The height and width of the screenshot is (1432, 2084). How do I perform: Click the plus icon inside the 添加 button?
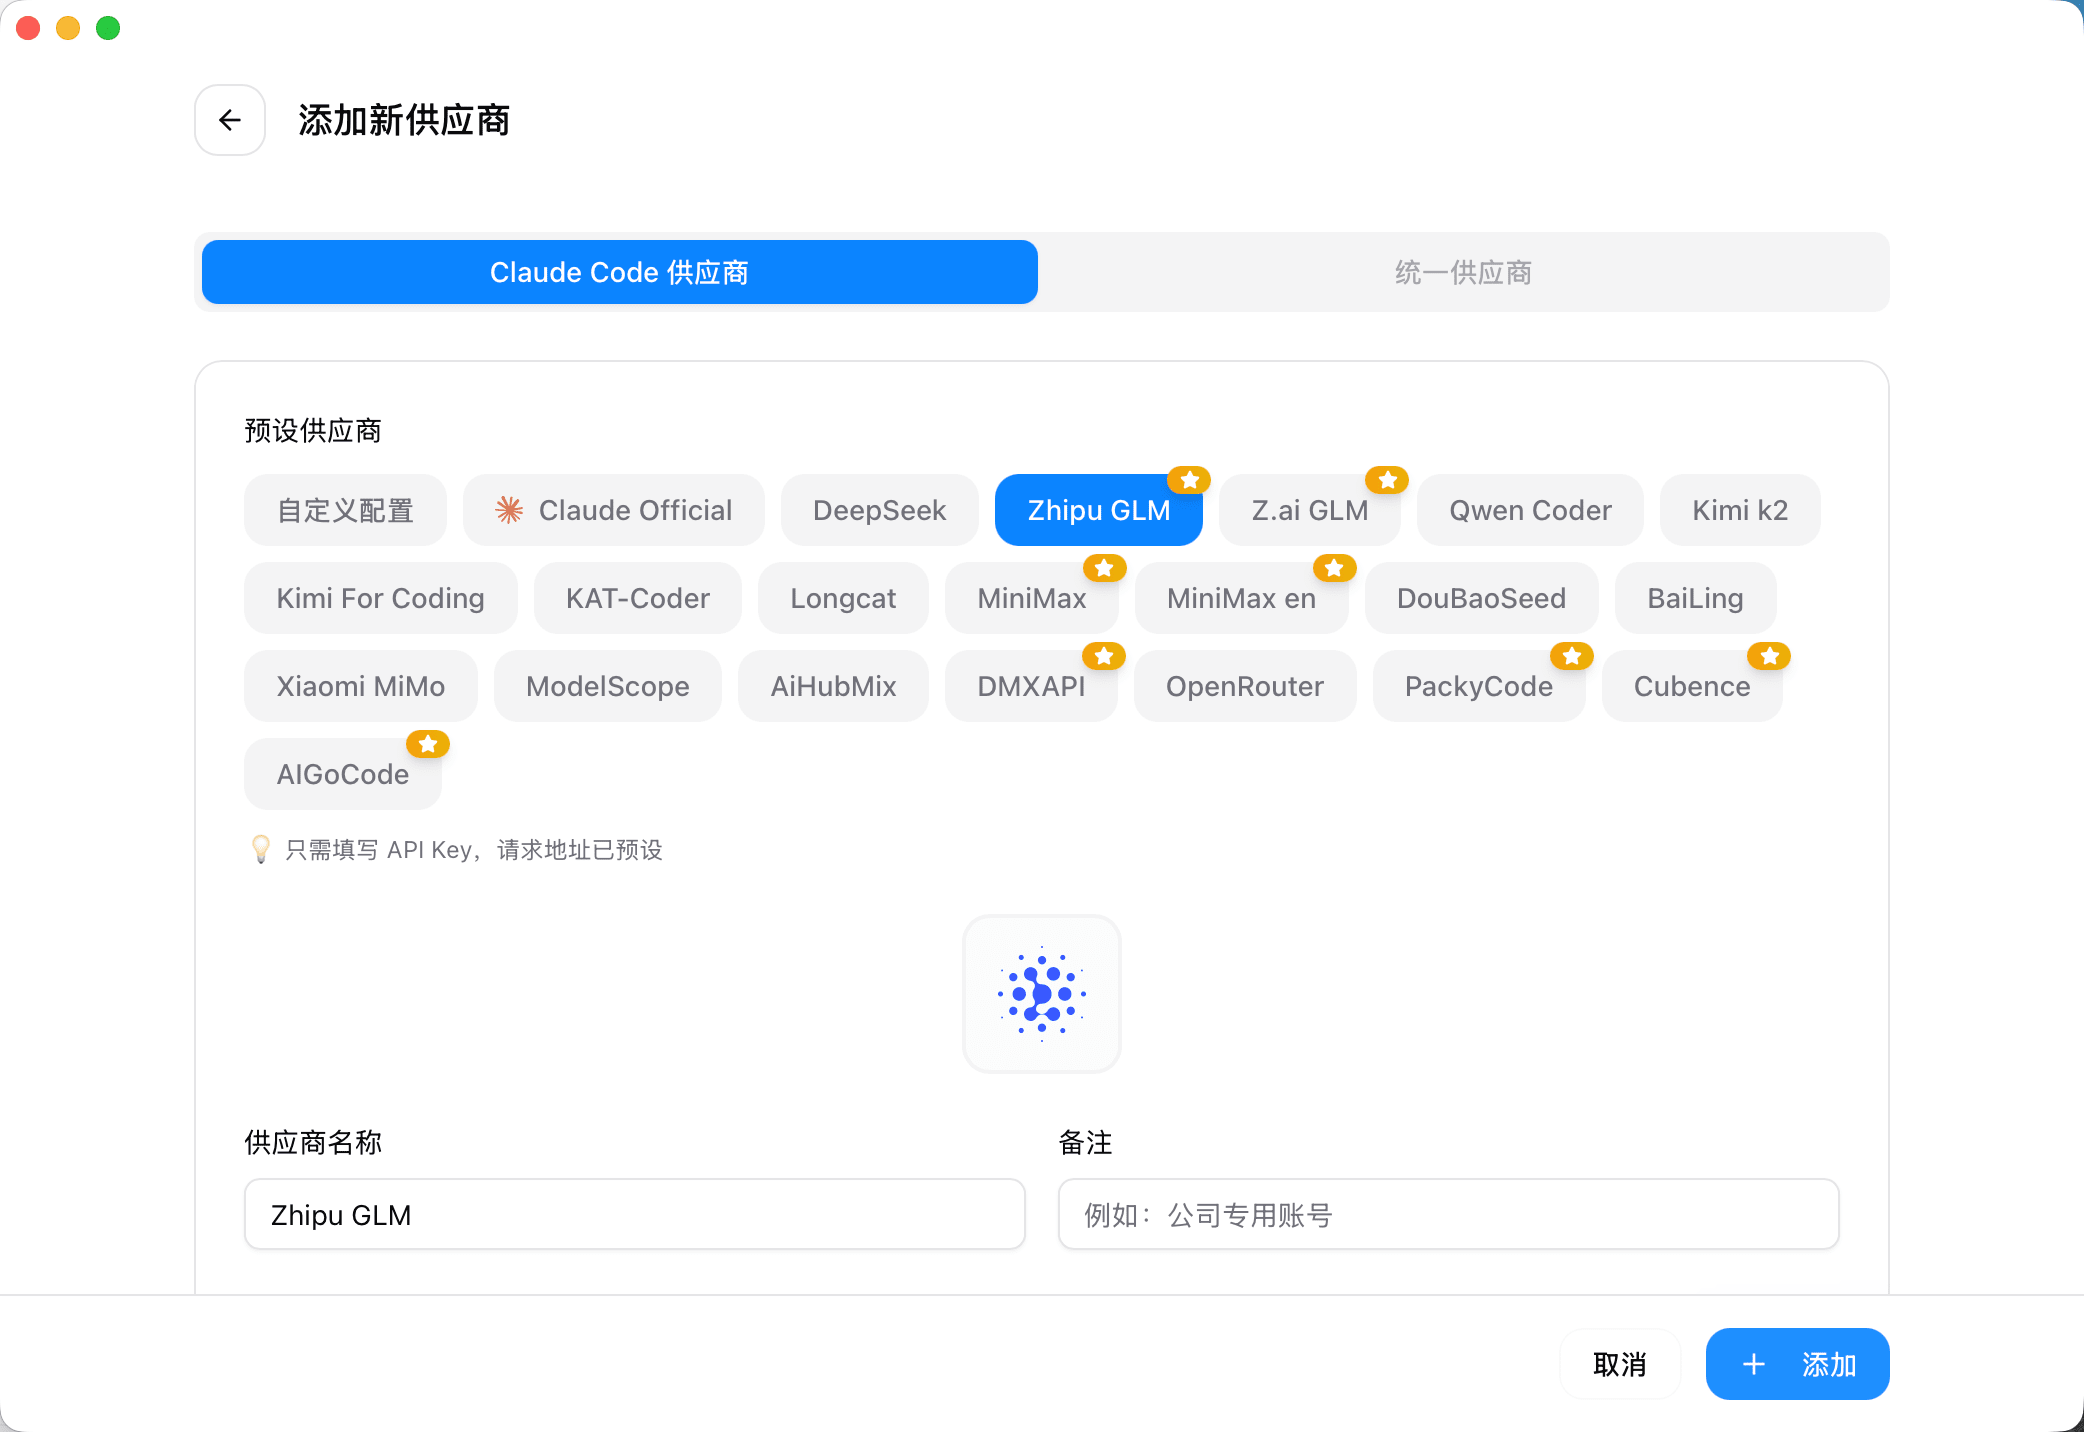pos(1754,1364)
